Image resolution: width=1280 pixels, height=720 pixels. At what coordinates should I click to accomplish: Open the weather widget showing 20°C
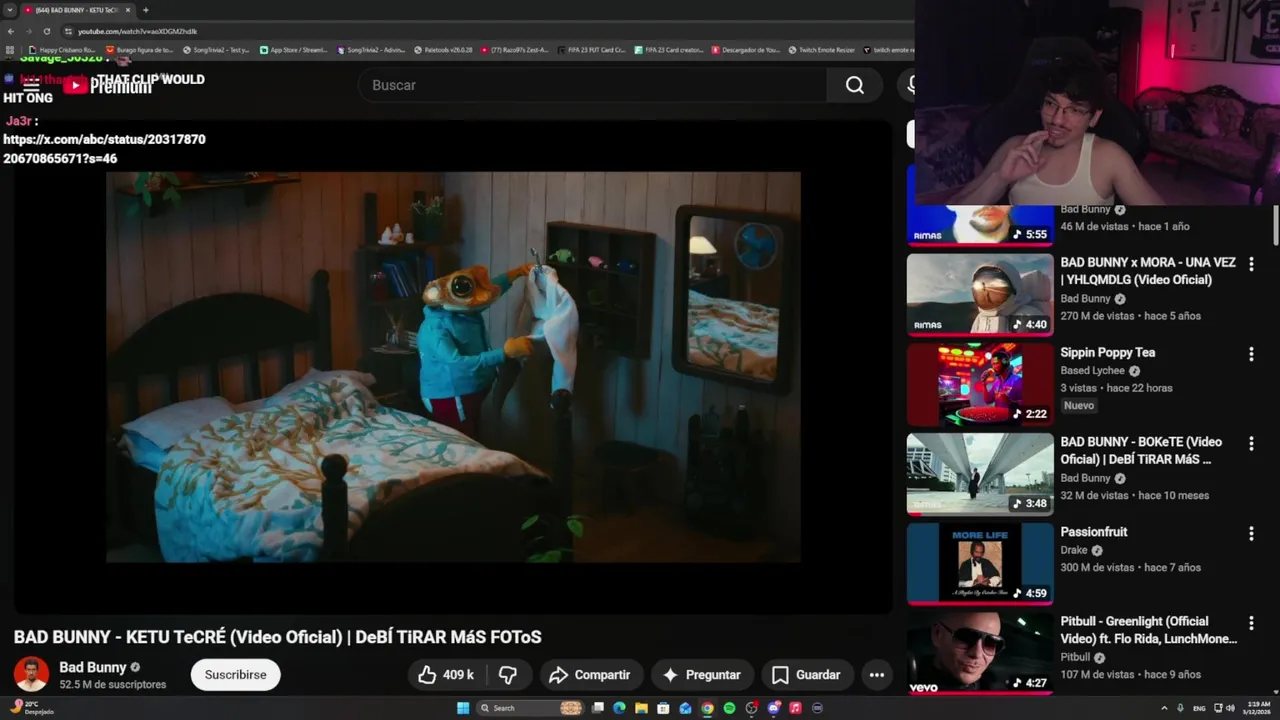pos(30,707)
